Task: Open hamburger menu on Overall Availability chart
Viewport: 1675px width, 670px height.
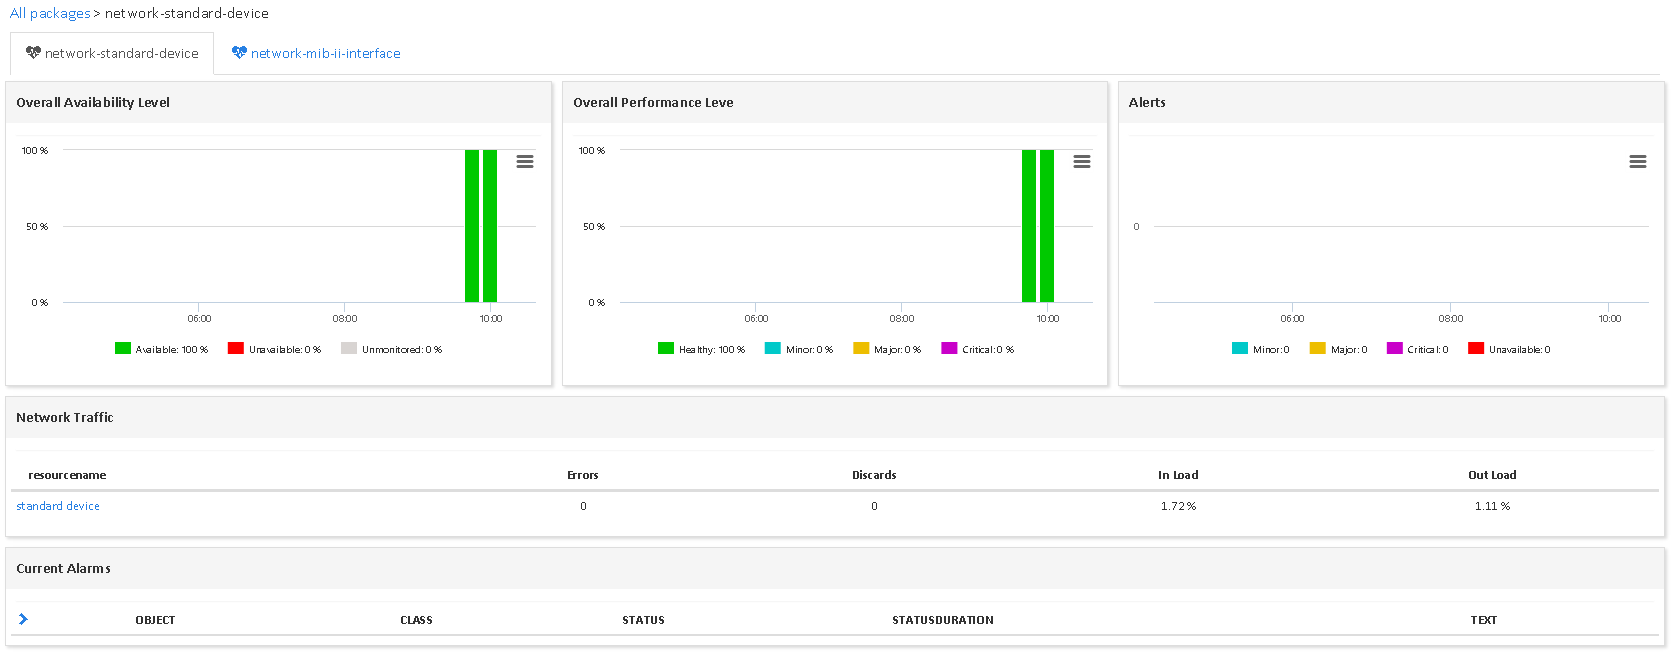Action: (x=524, y=162)
